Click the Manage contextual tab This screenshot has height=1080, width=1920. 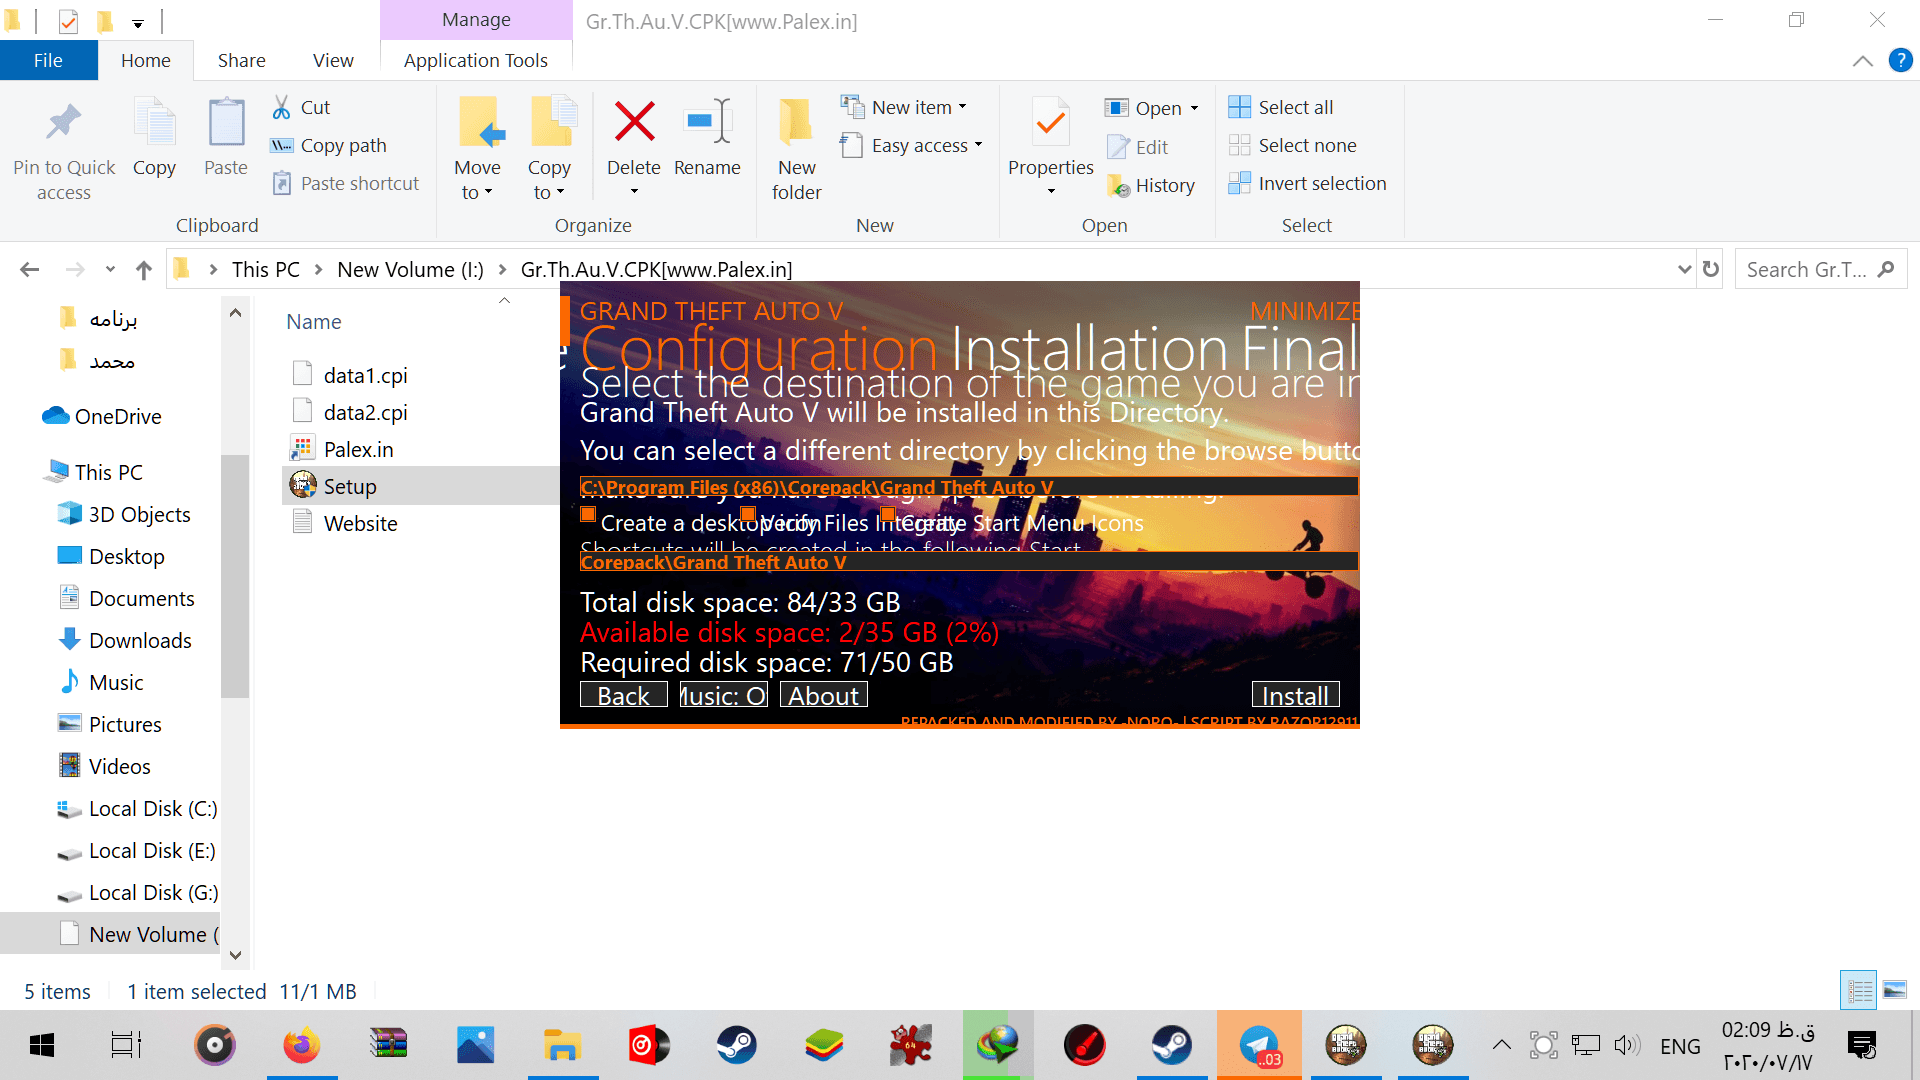476,20
